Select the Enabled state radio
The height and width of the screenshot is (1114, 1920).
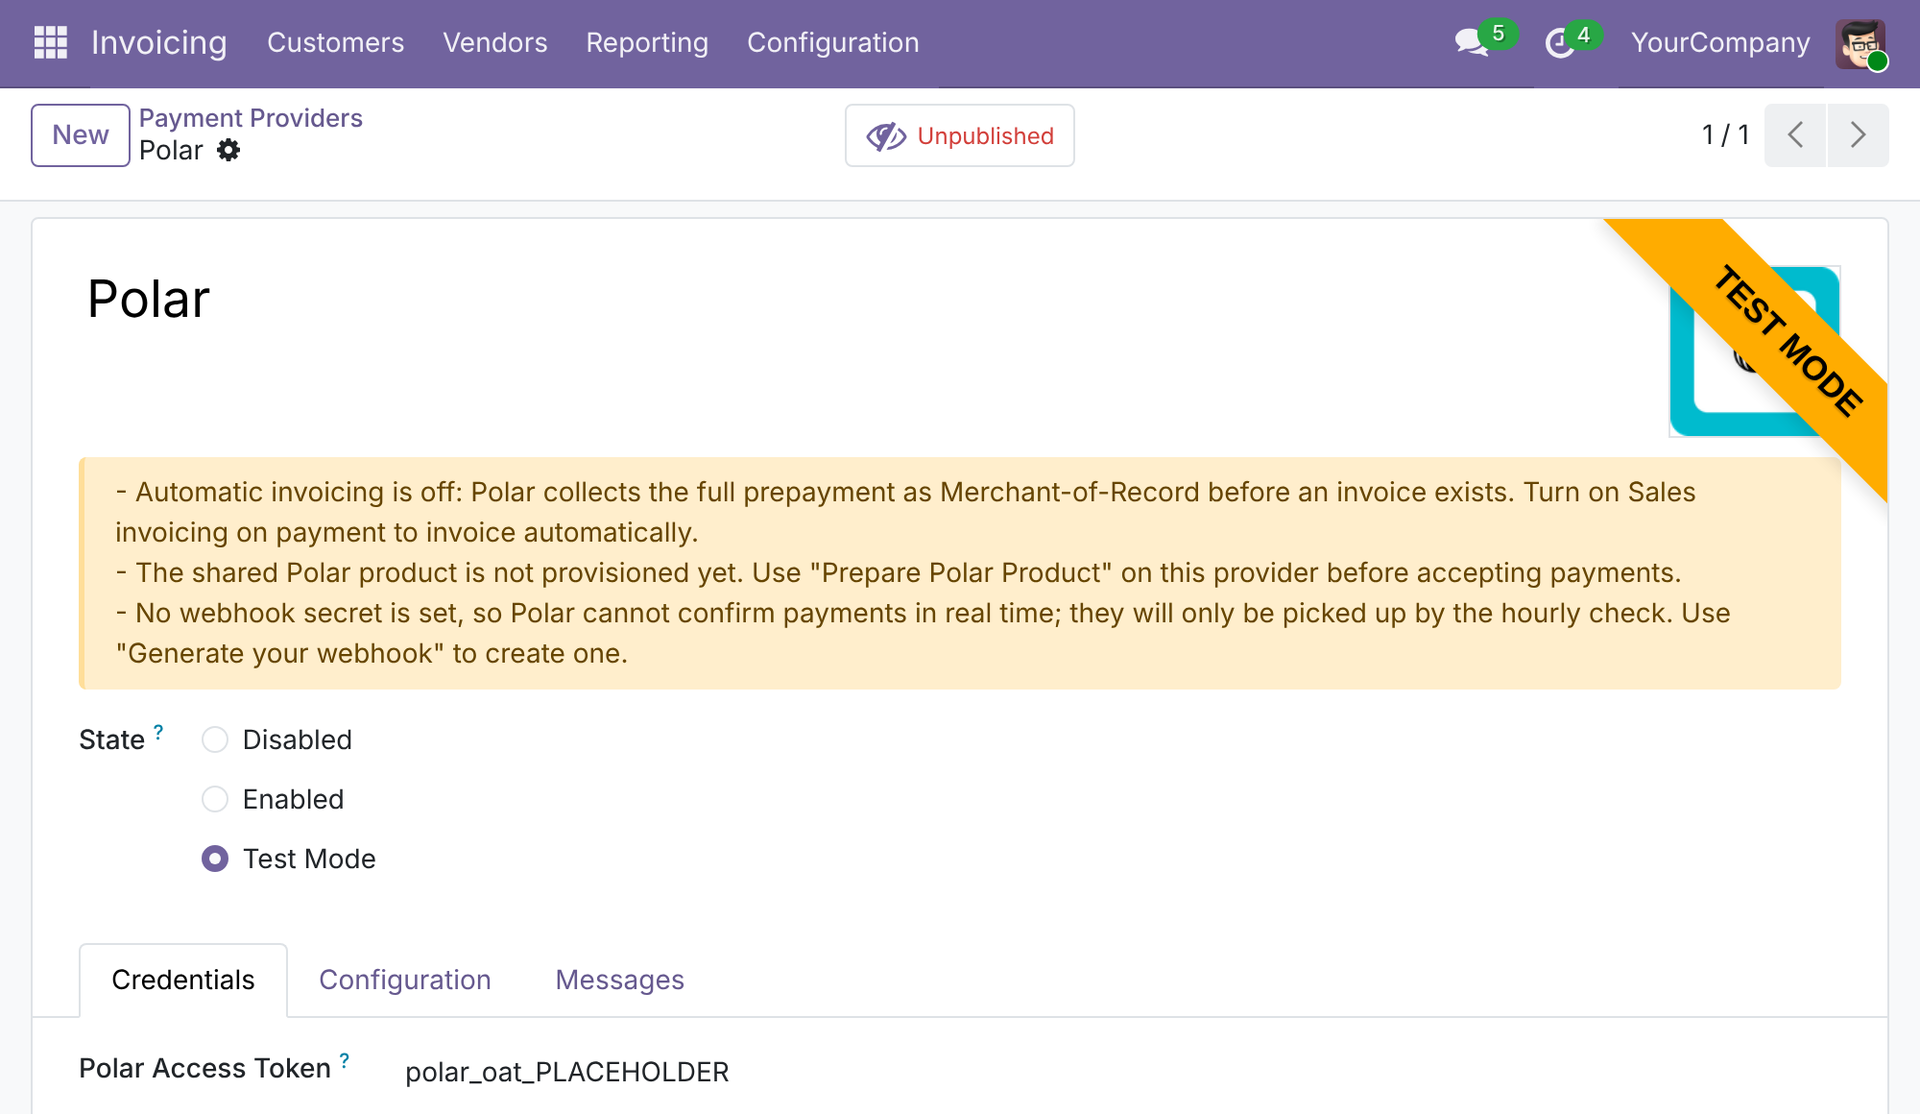[x=215, y=799]
